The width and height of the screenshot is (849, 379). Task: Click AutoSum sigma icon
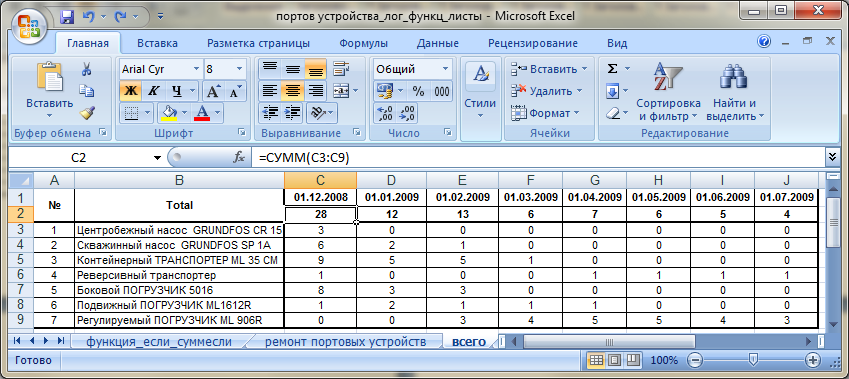612,69
